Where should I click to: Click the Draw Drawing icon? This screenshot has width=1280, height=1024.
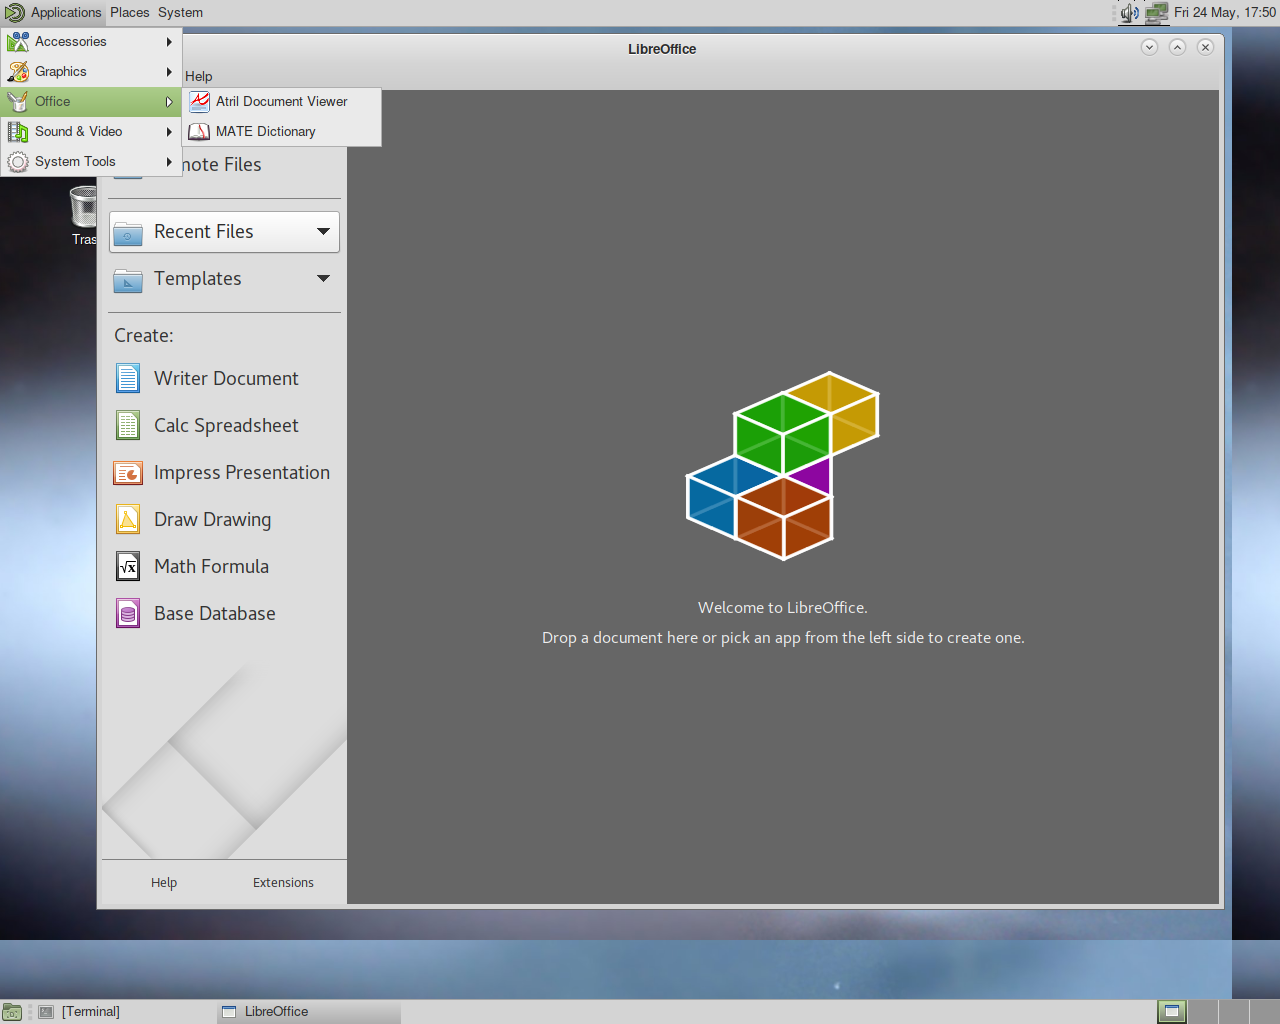point(128,519)
